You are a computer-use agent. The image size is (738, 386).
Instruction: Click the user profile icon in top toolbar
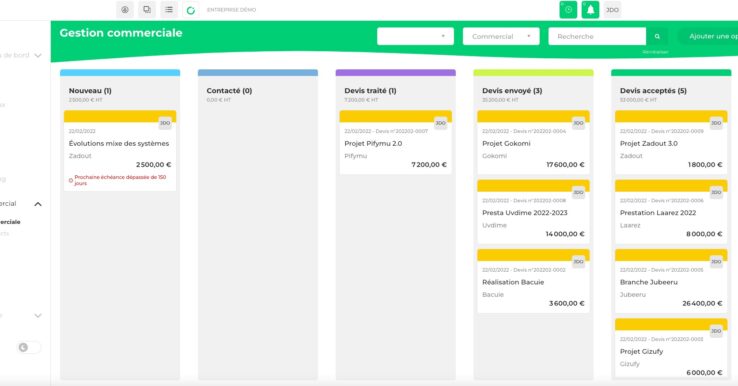tap(125, 9)
